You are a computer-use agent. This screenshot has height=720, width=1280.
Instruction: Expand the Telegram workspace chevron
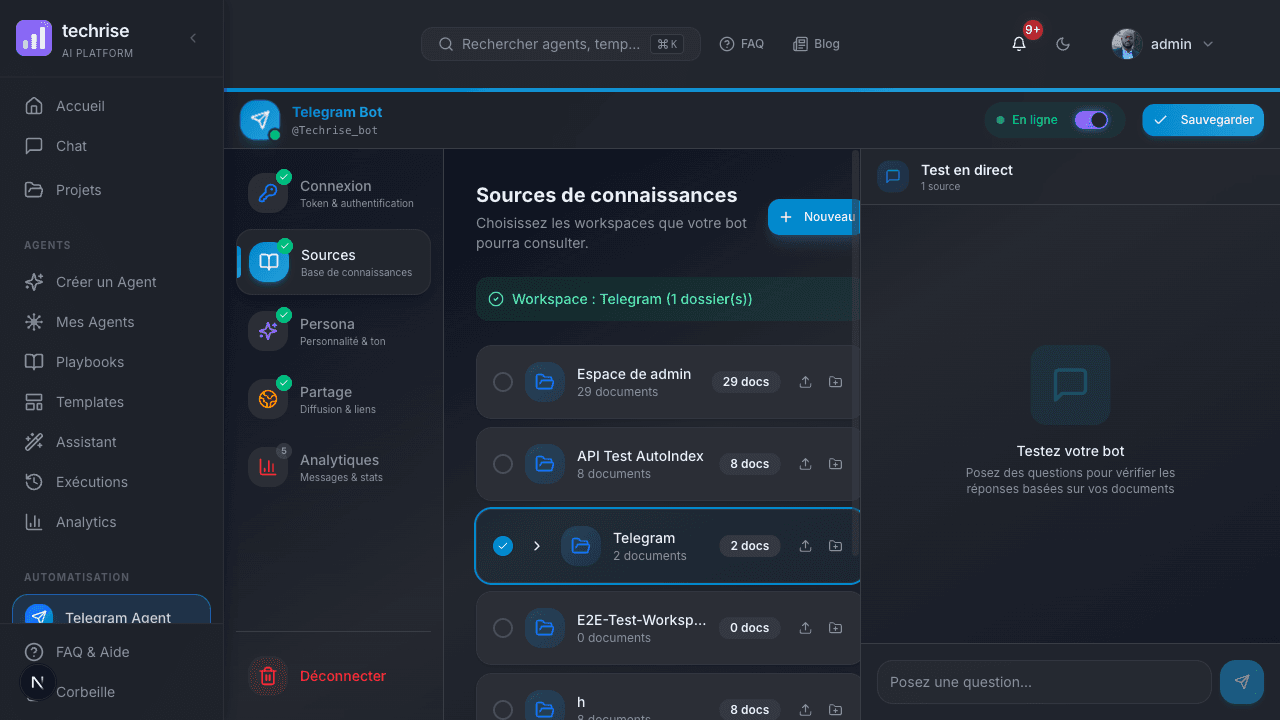pos(537,546)
